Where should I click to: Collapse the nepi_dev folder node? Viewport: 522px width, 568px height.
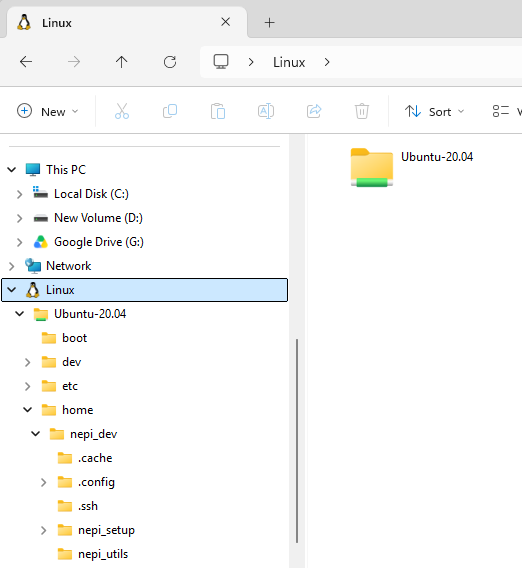point(36,434)
